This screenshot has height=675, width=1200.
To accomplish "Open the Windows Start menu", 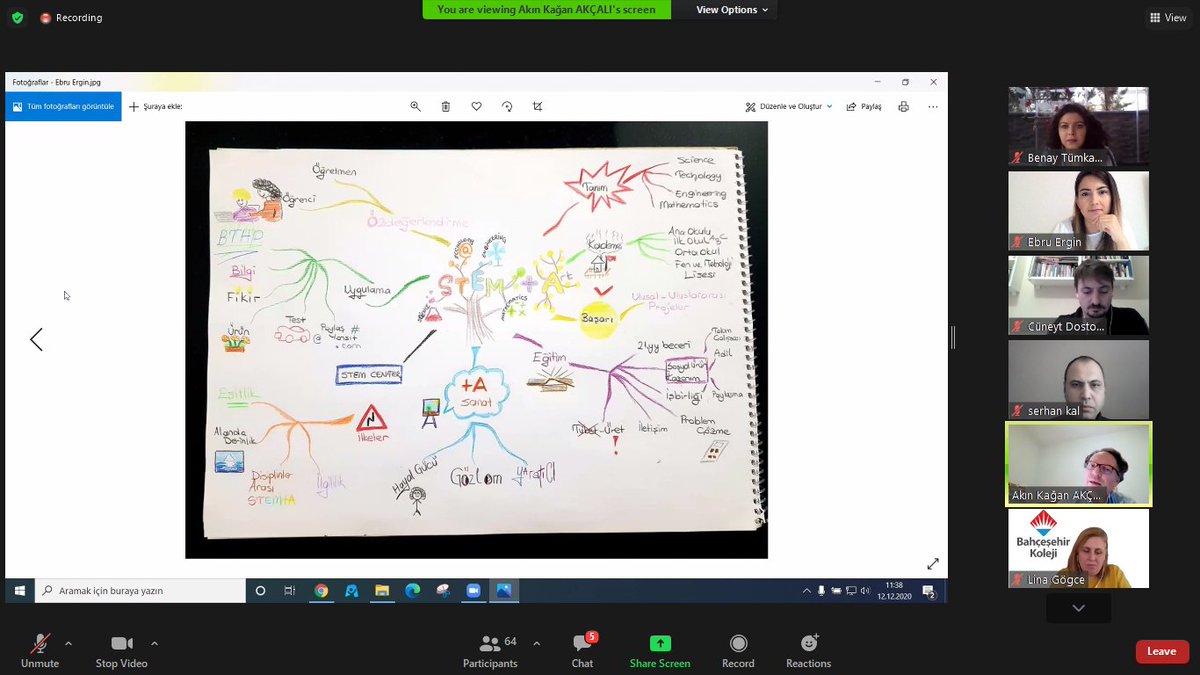I will pos(19,591).
